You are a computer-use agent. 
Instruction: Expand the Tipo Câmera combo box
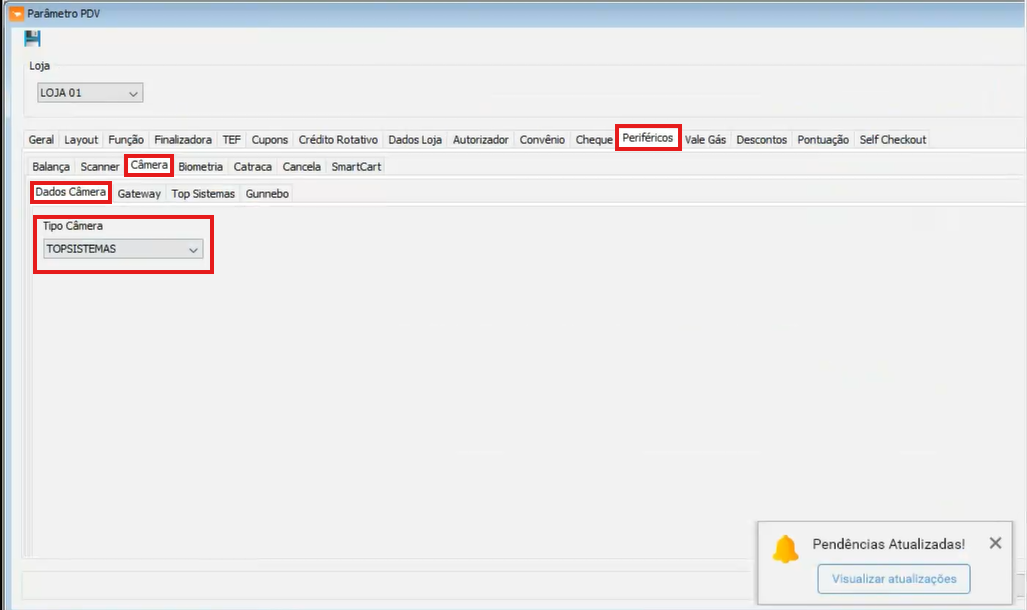[x=193, y=249]
